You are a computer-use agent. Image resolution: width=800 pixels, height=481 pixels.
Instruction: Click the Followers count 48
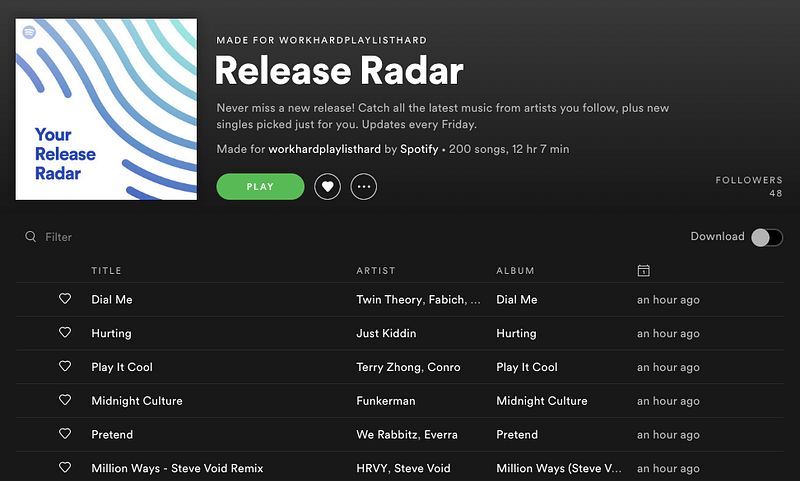(776, 193)
